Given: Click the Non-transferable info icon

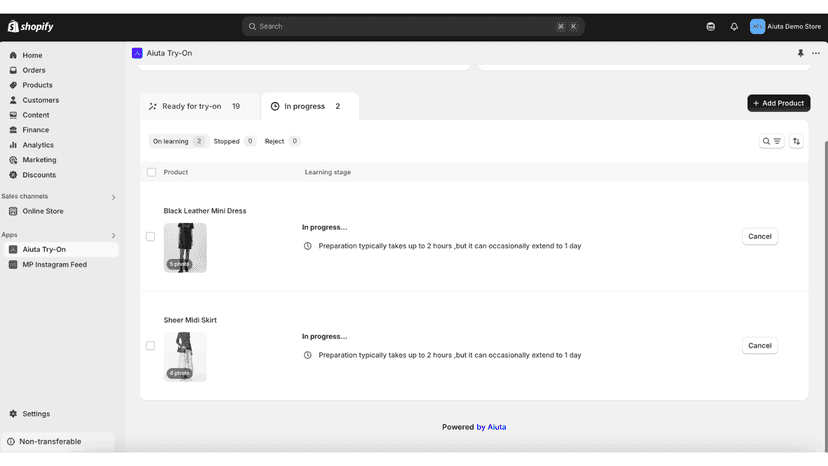Looking at the screenshot, I should point(11,441).
